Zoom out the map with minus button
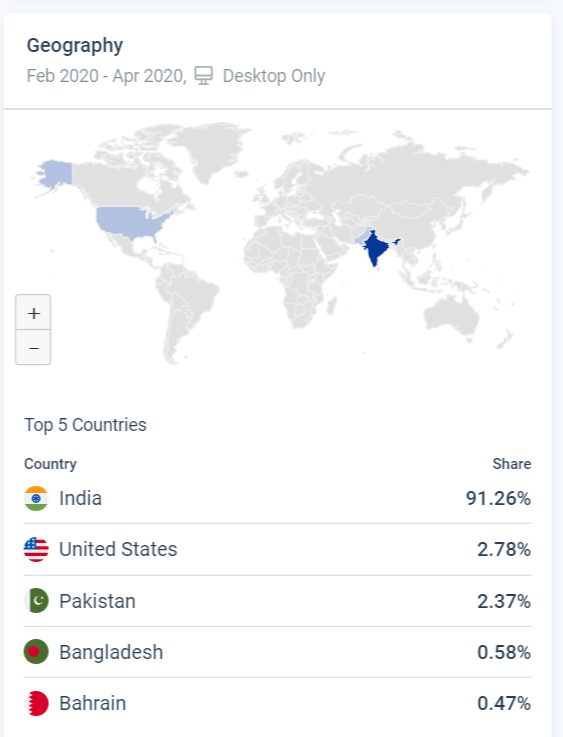The width and height of the screenshot is (563, 737). [33, 347]
